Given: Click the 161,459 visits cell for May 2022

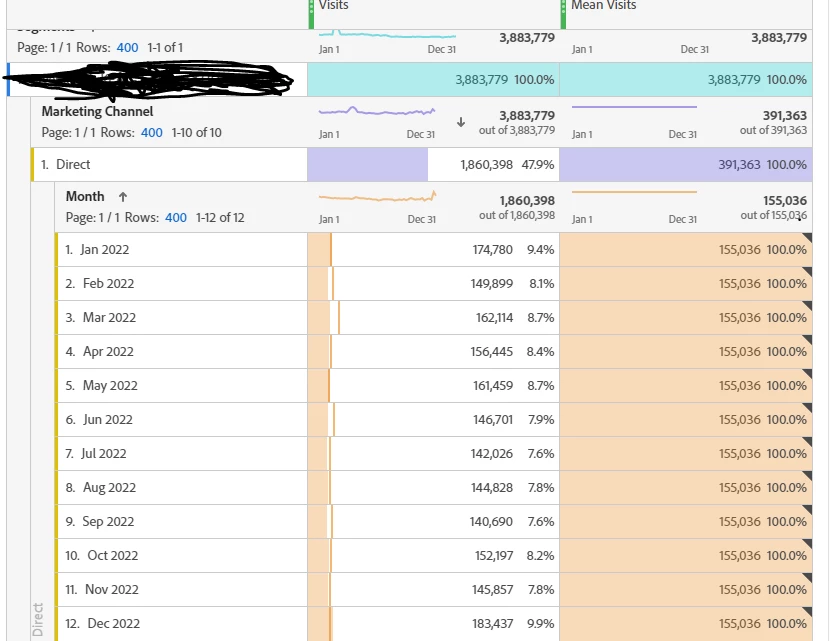Looking at the screenshot, I should 433,385.
